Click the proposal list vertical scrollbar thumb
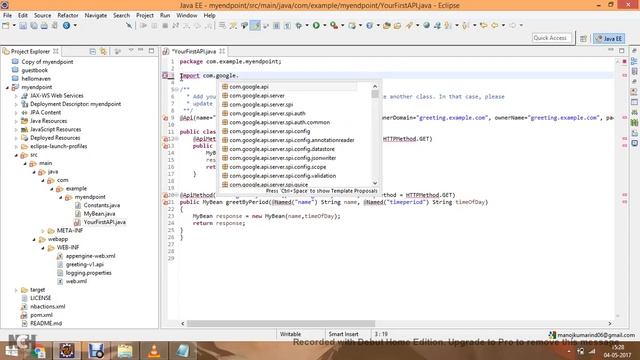This screenshot has height=360, width=640. coord(375,94)
